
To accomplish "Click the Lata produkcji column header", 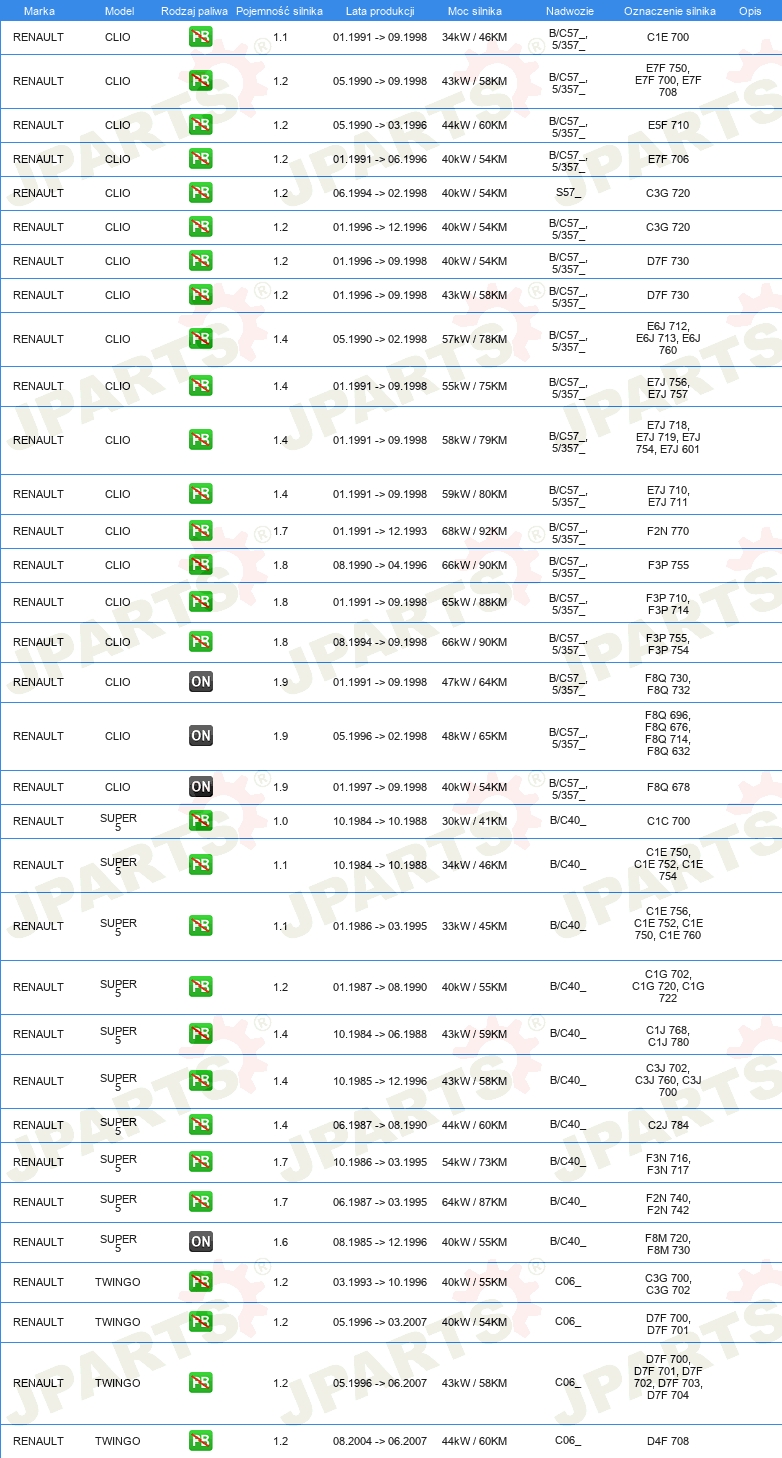I will tap(380, 10).
